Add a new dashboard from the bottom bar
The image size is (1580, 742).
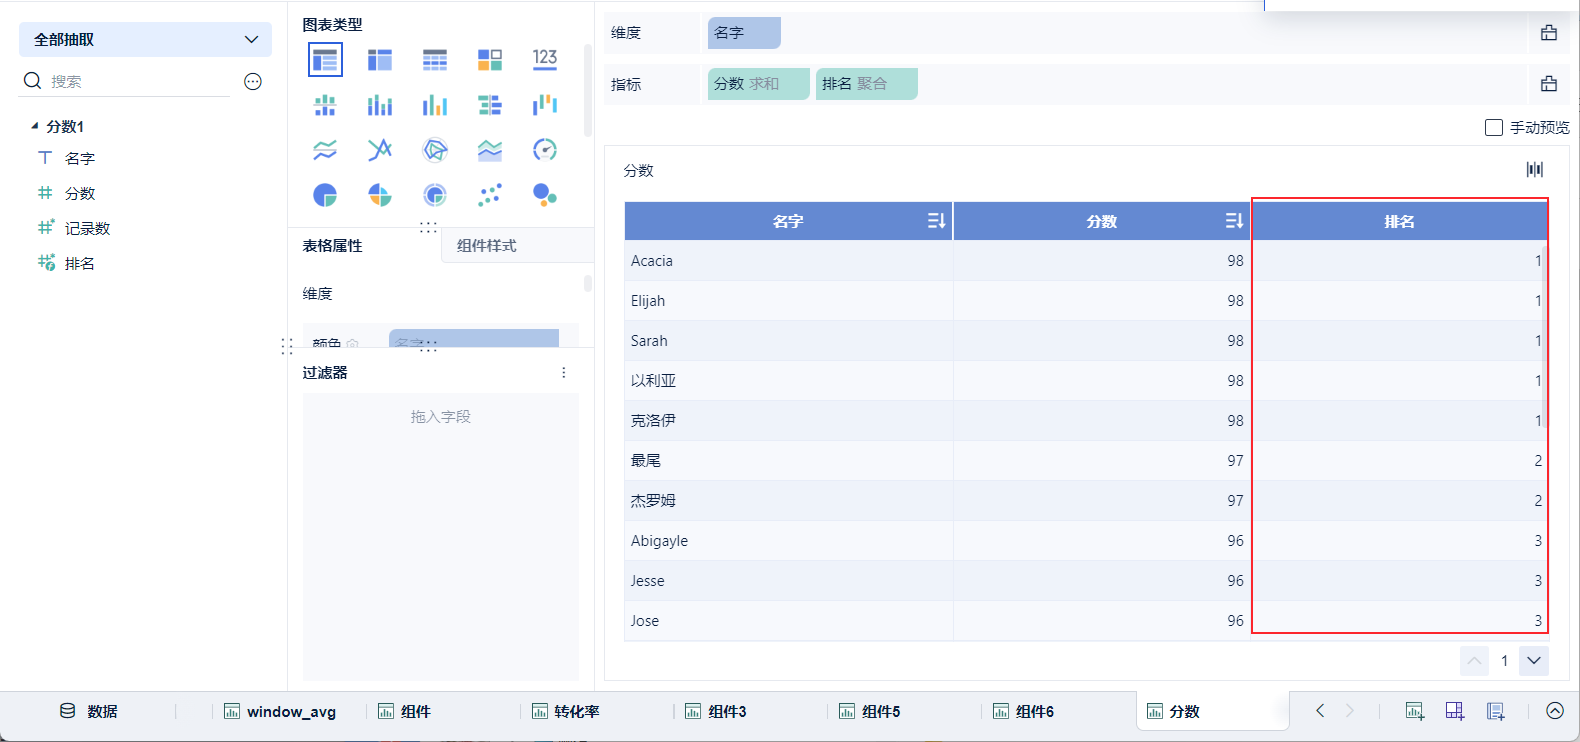(1455, 711)
